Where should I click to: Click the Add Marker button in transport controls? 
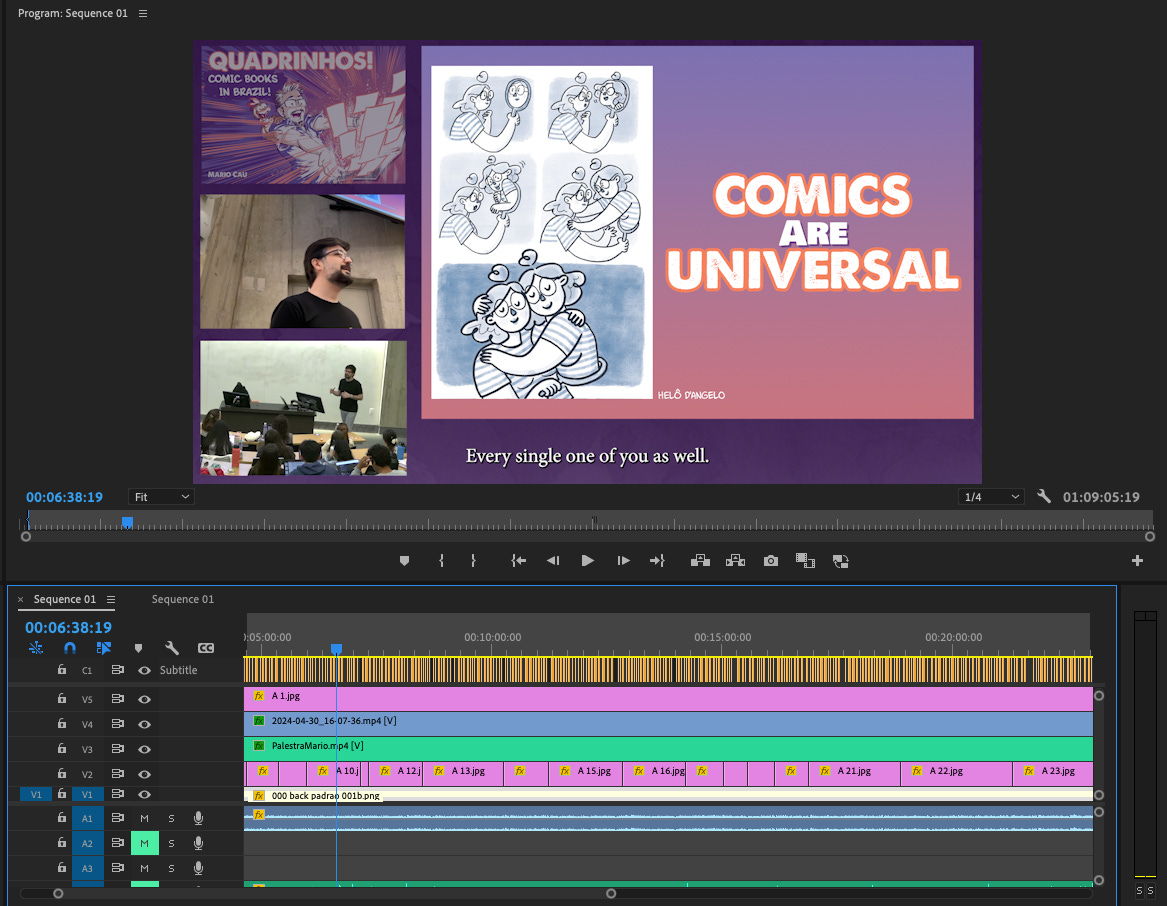[404, 561]
